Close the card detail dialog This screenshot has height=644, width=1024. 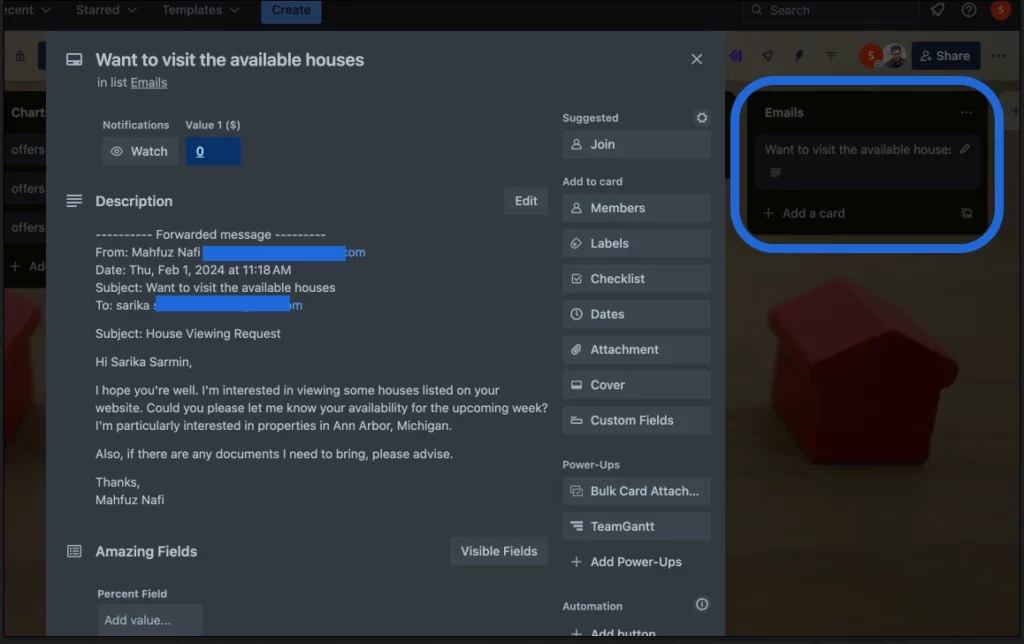tap(697, 59)
